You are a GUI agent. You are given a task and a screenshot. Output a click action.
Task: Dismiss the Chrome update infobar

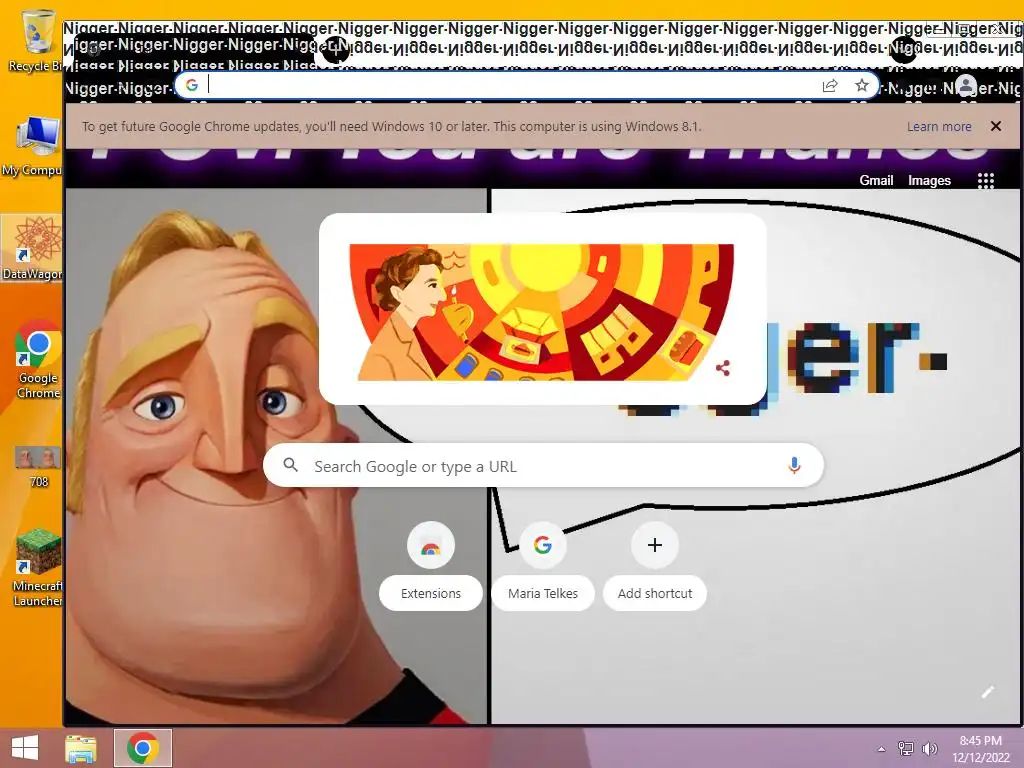(x=995, y=126)
